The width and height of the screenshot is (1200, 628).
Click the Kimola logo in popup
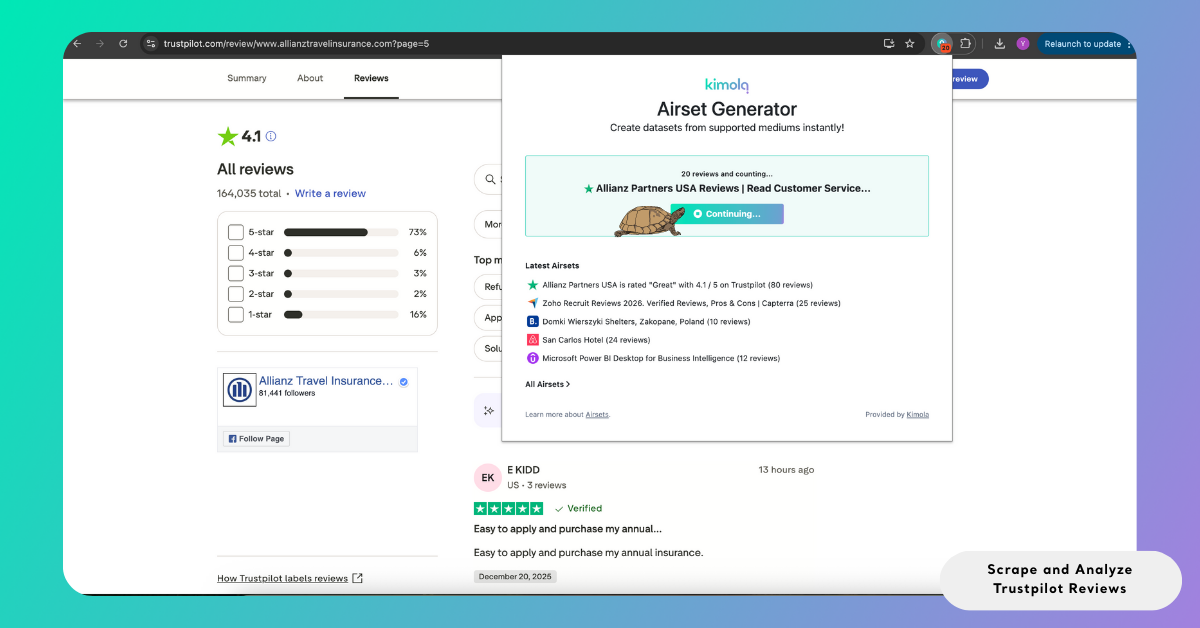point(727,86)
